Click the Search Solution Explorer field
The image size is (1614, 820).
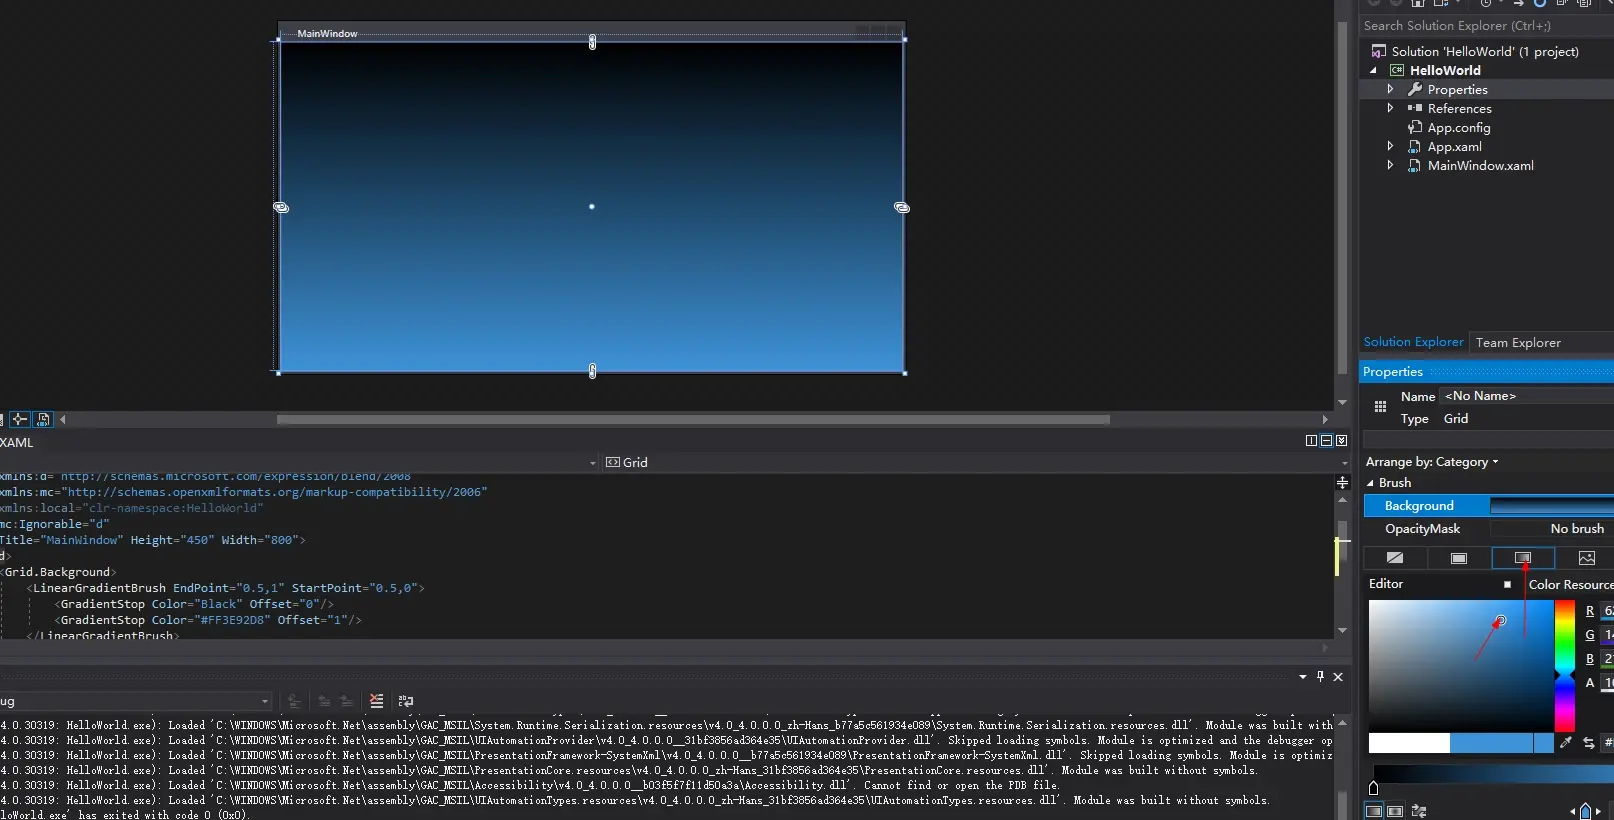tap(1486, 26)
